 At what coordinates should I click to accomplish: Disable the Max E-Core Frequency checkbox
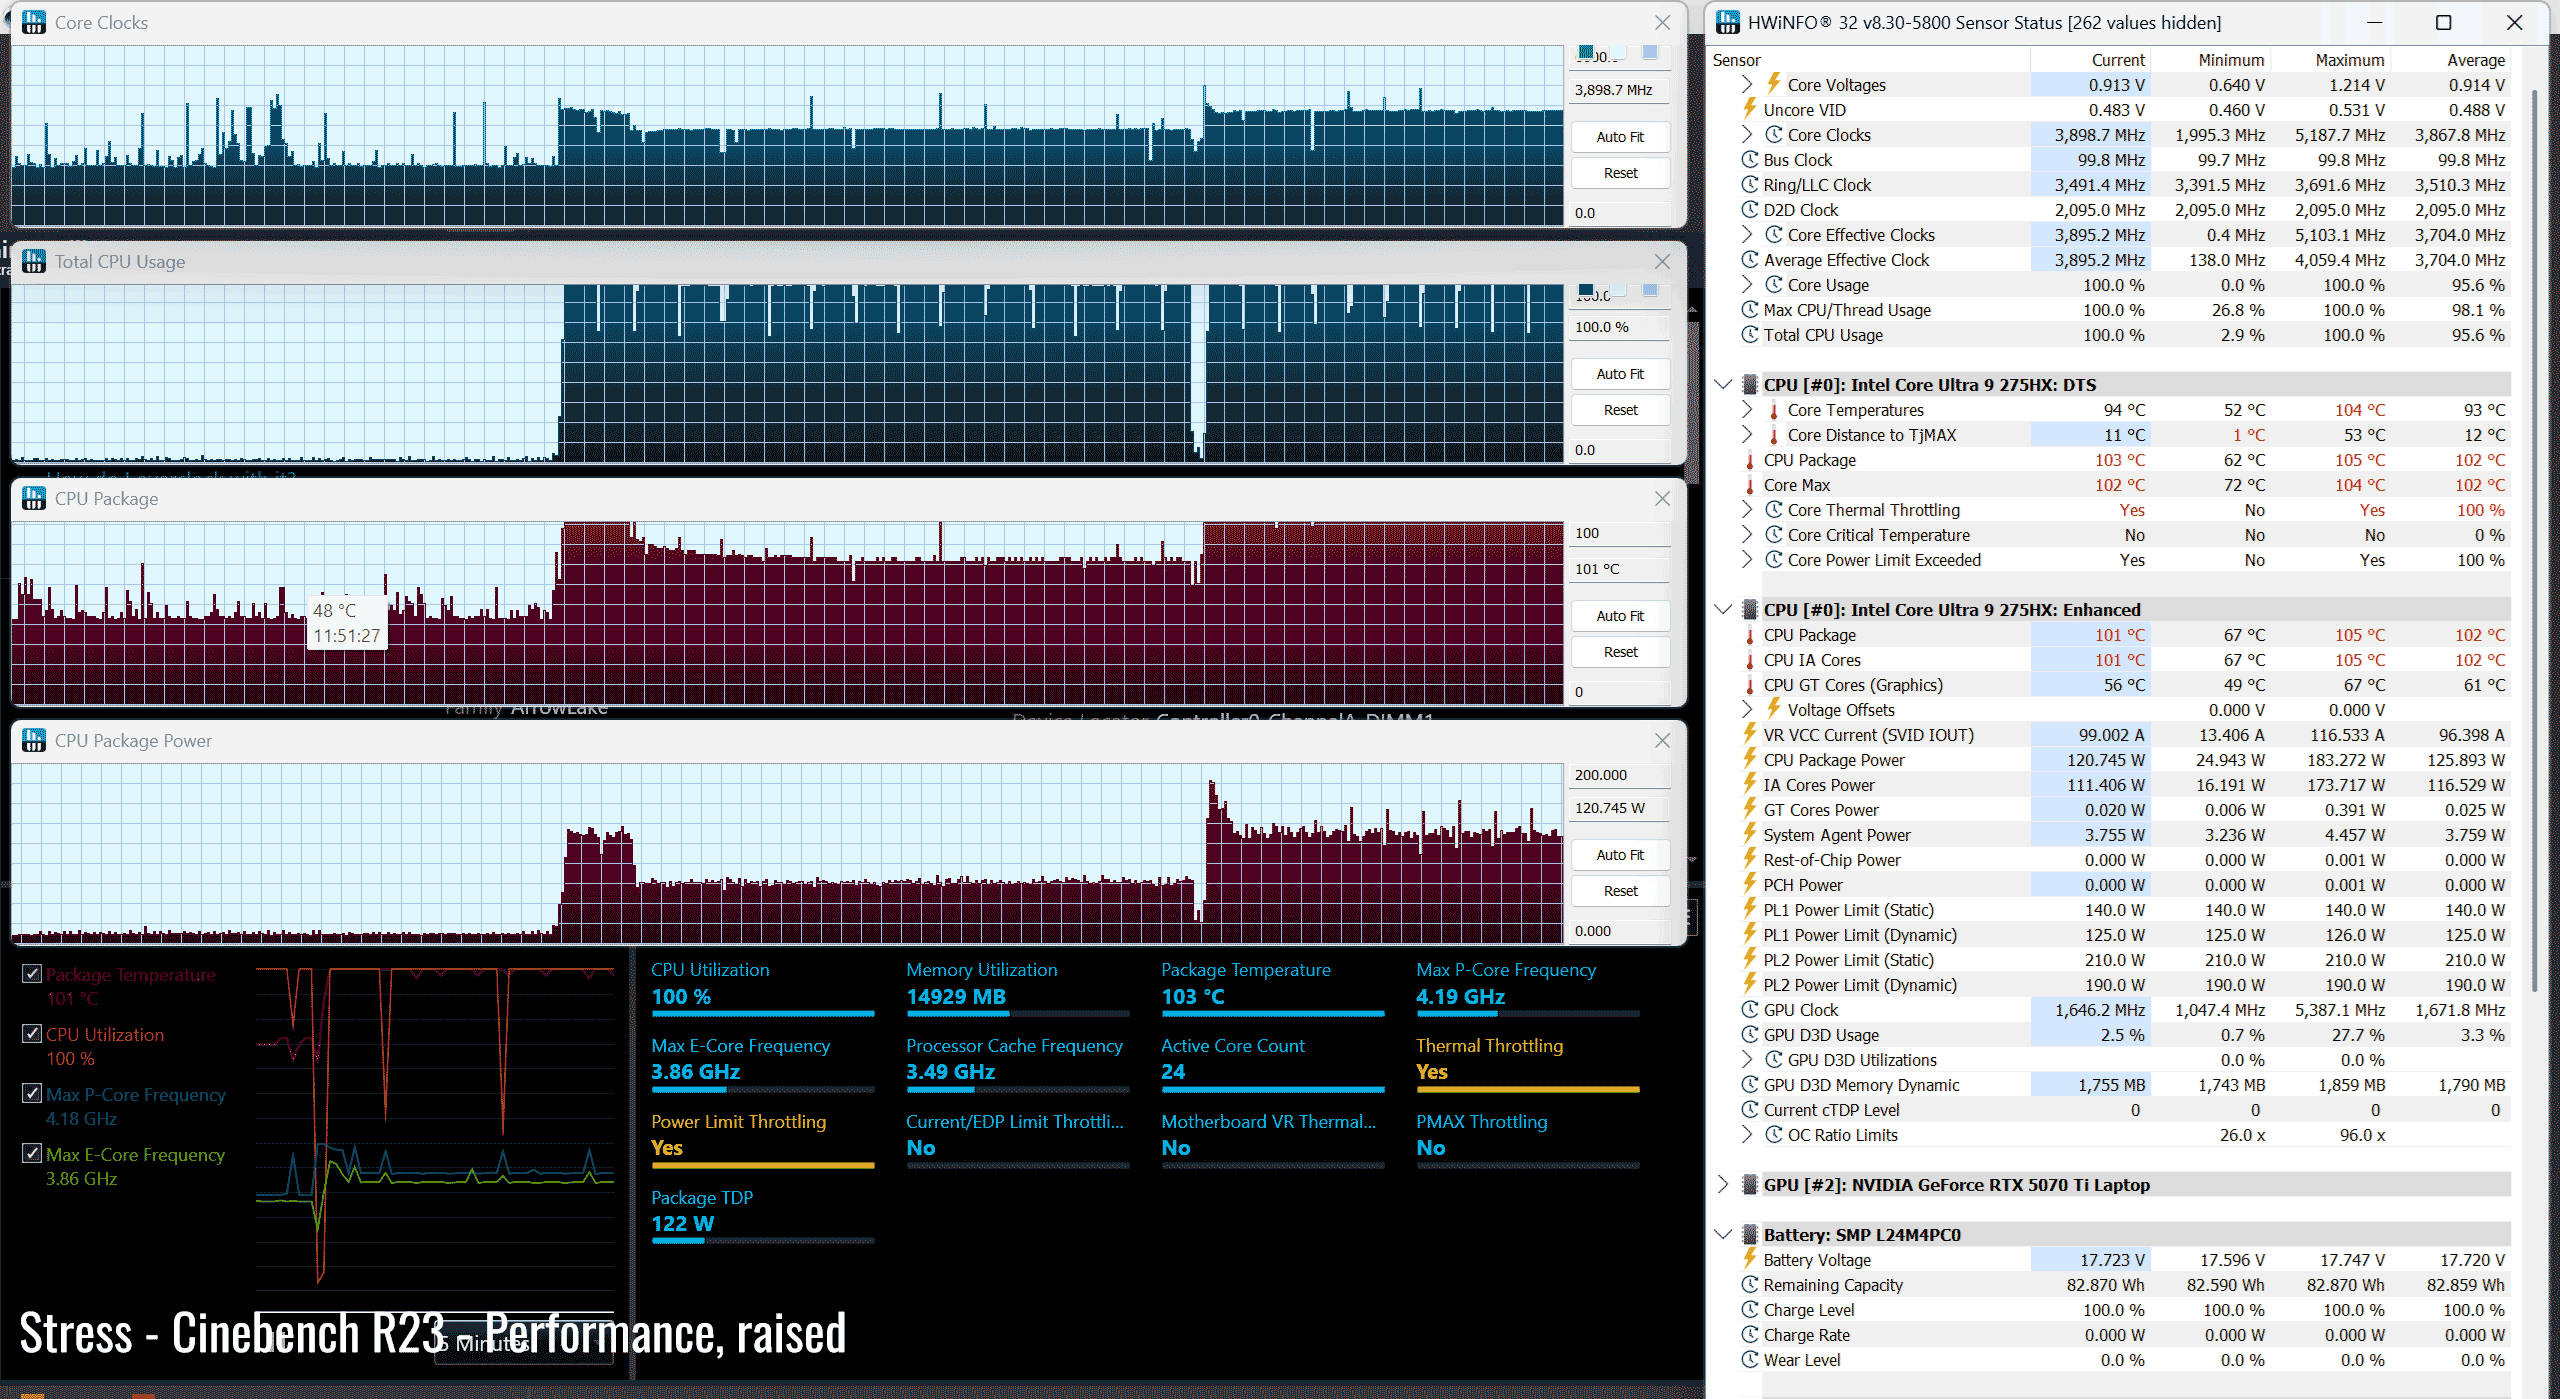point(32,1154)
